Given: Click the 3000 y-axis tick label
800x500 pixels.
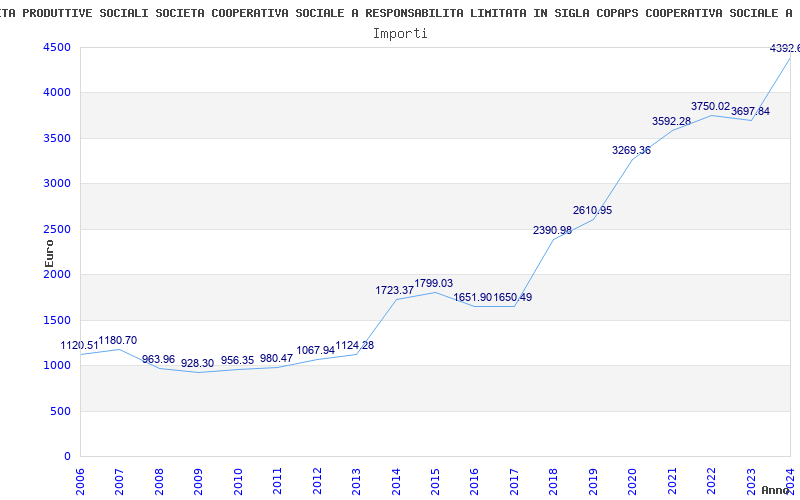Looking at the screenshot, I should (x=58, y=184).
